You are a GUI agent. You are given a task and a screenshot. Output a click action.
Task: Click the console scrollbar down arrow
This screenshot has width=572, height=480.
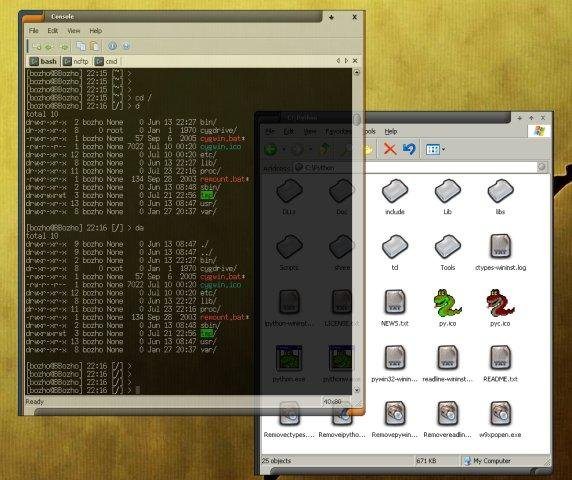pyautogui.click(x=357, y=390)
